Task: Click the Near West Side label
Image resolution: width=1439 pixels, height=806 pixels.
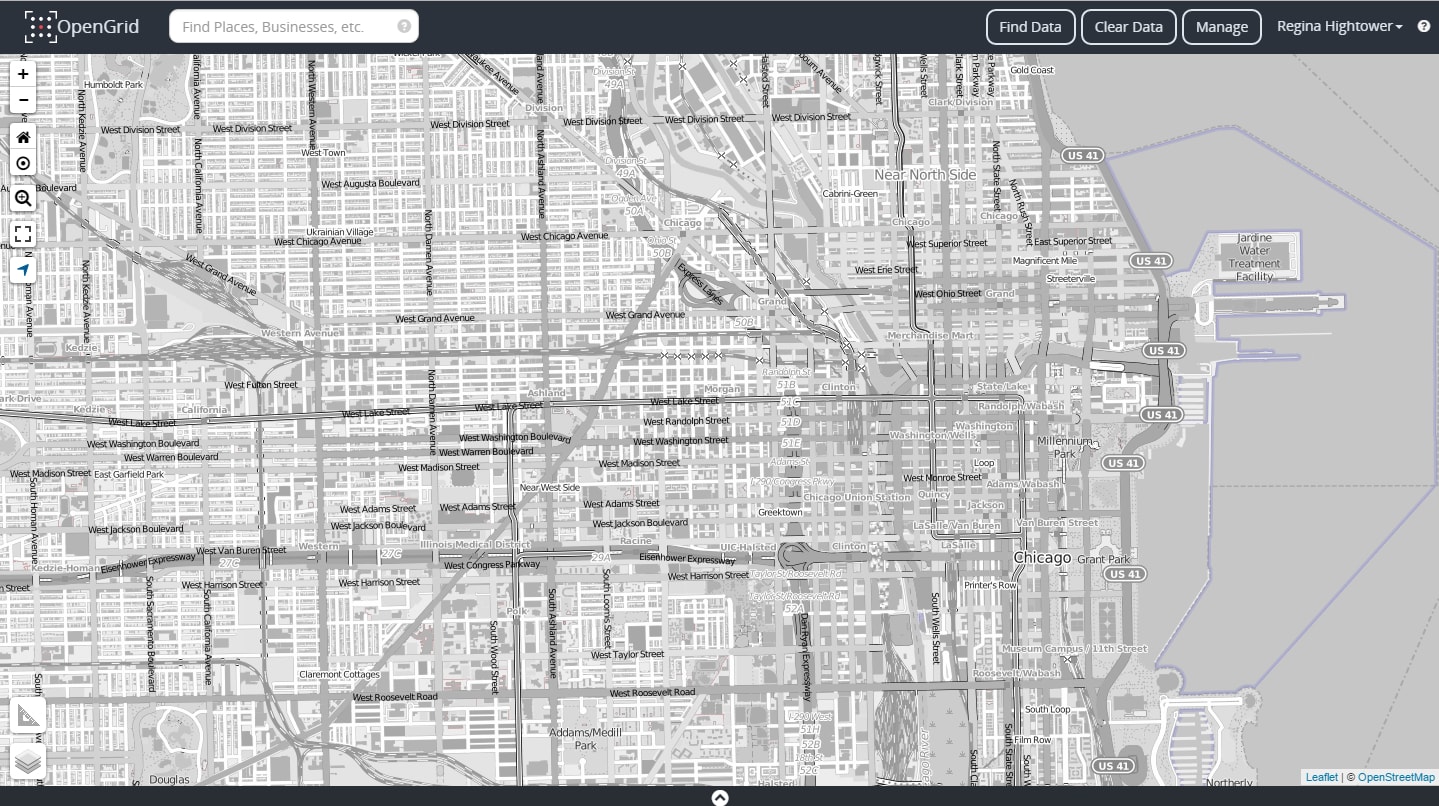Action: (549, 488)
